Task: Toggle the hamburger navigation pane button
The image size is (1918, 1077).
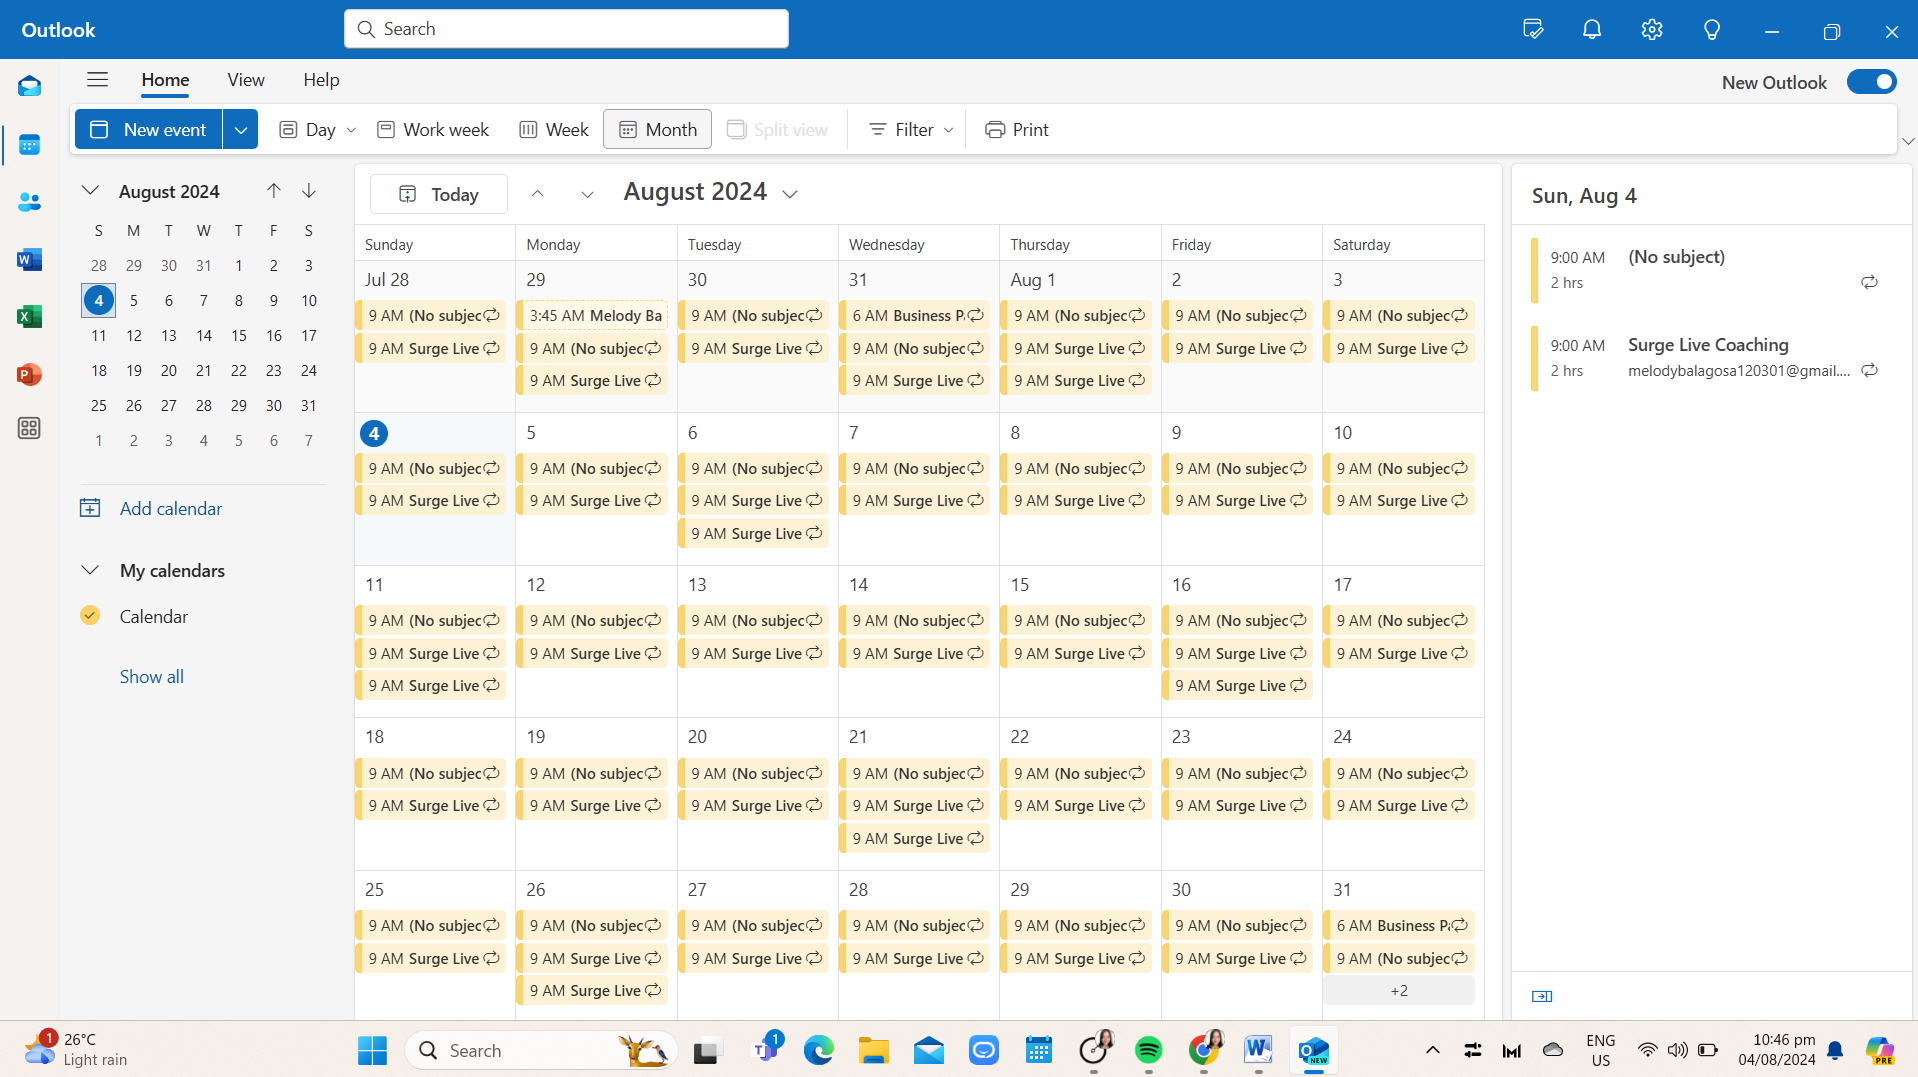Action: click(97, 80)
